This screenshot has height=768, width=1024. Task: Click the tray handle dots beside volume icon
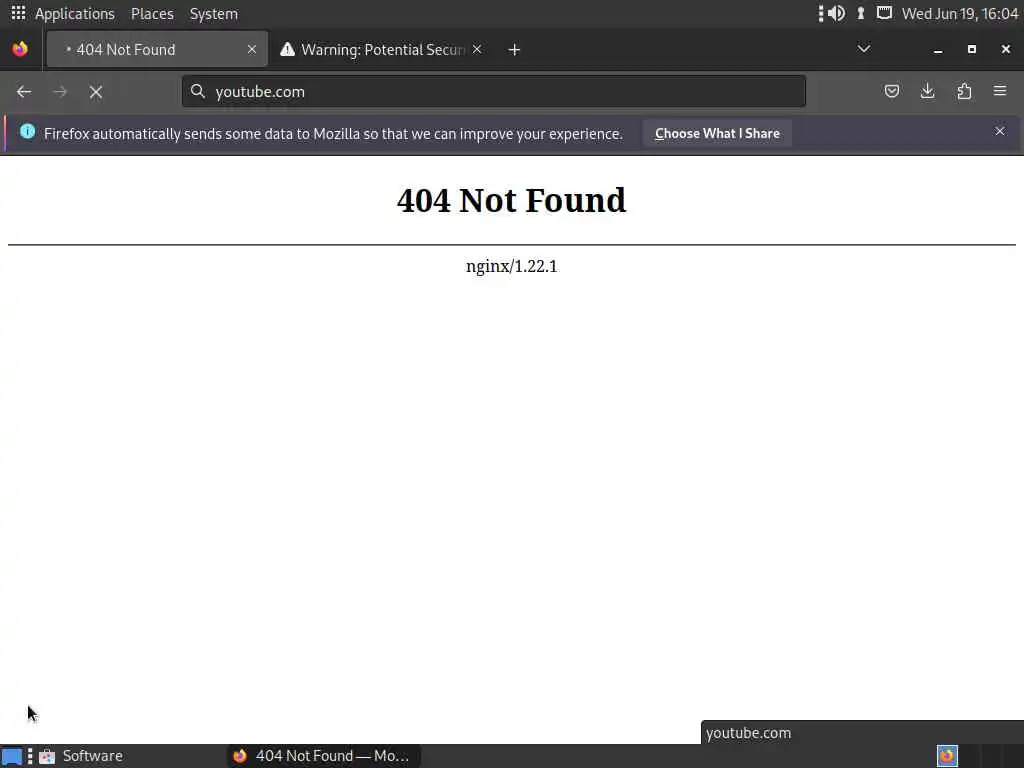[x=821, y=13]
